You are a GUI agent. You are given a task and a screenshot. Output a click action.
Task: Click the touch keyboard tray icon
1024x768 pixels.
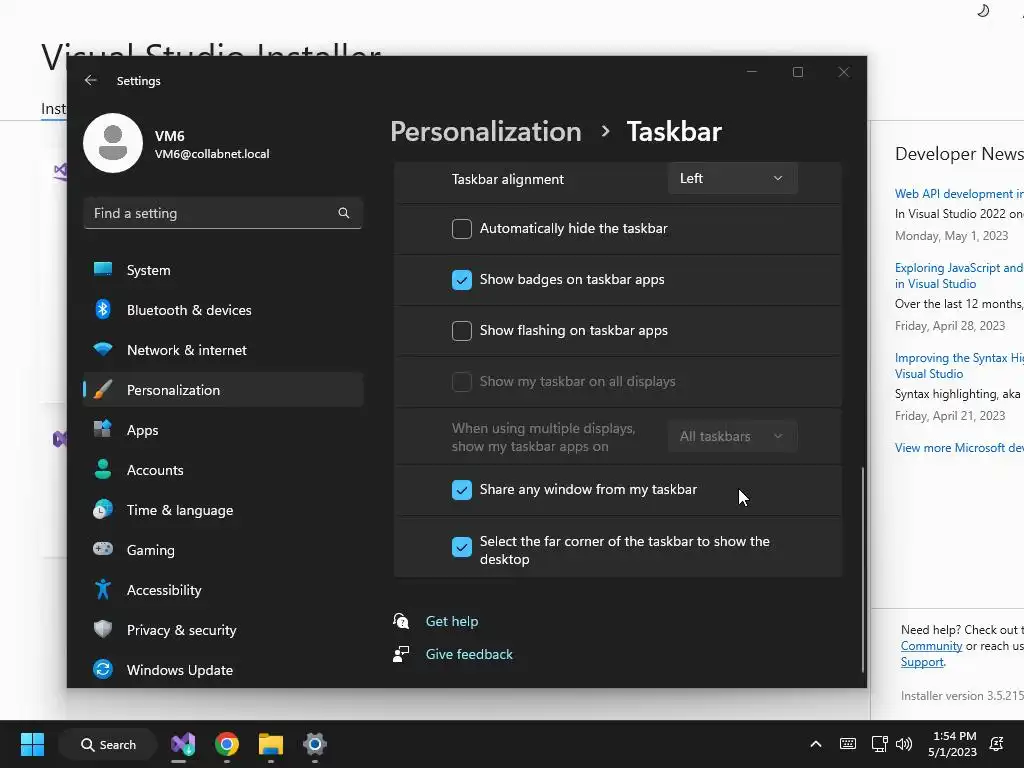click(x=848, y=744)
